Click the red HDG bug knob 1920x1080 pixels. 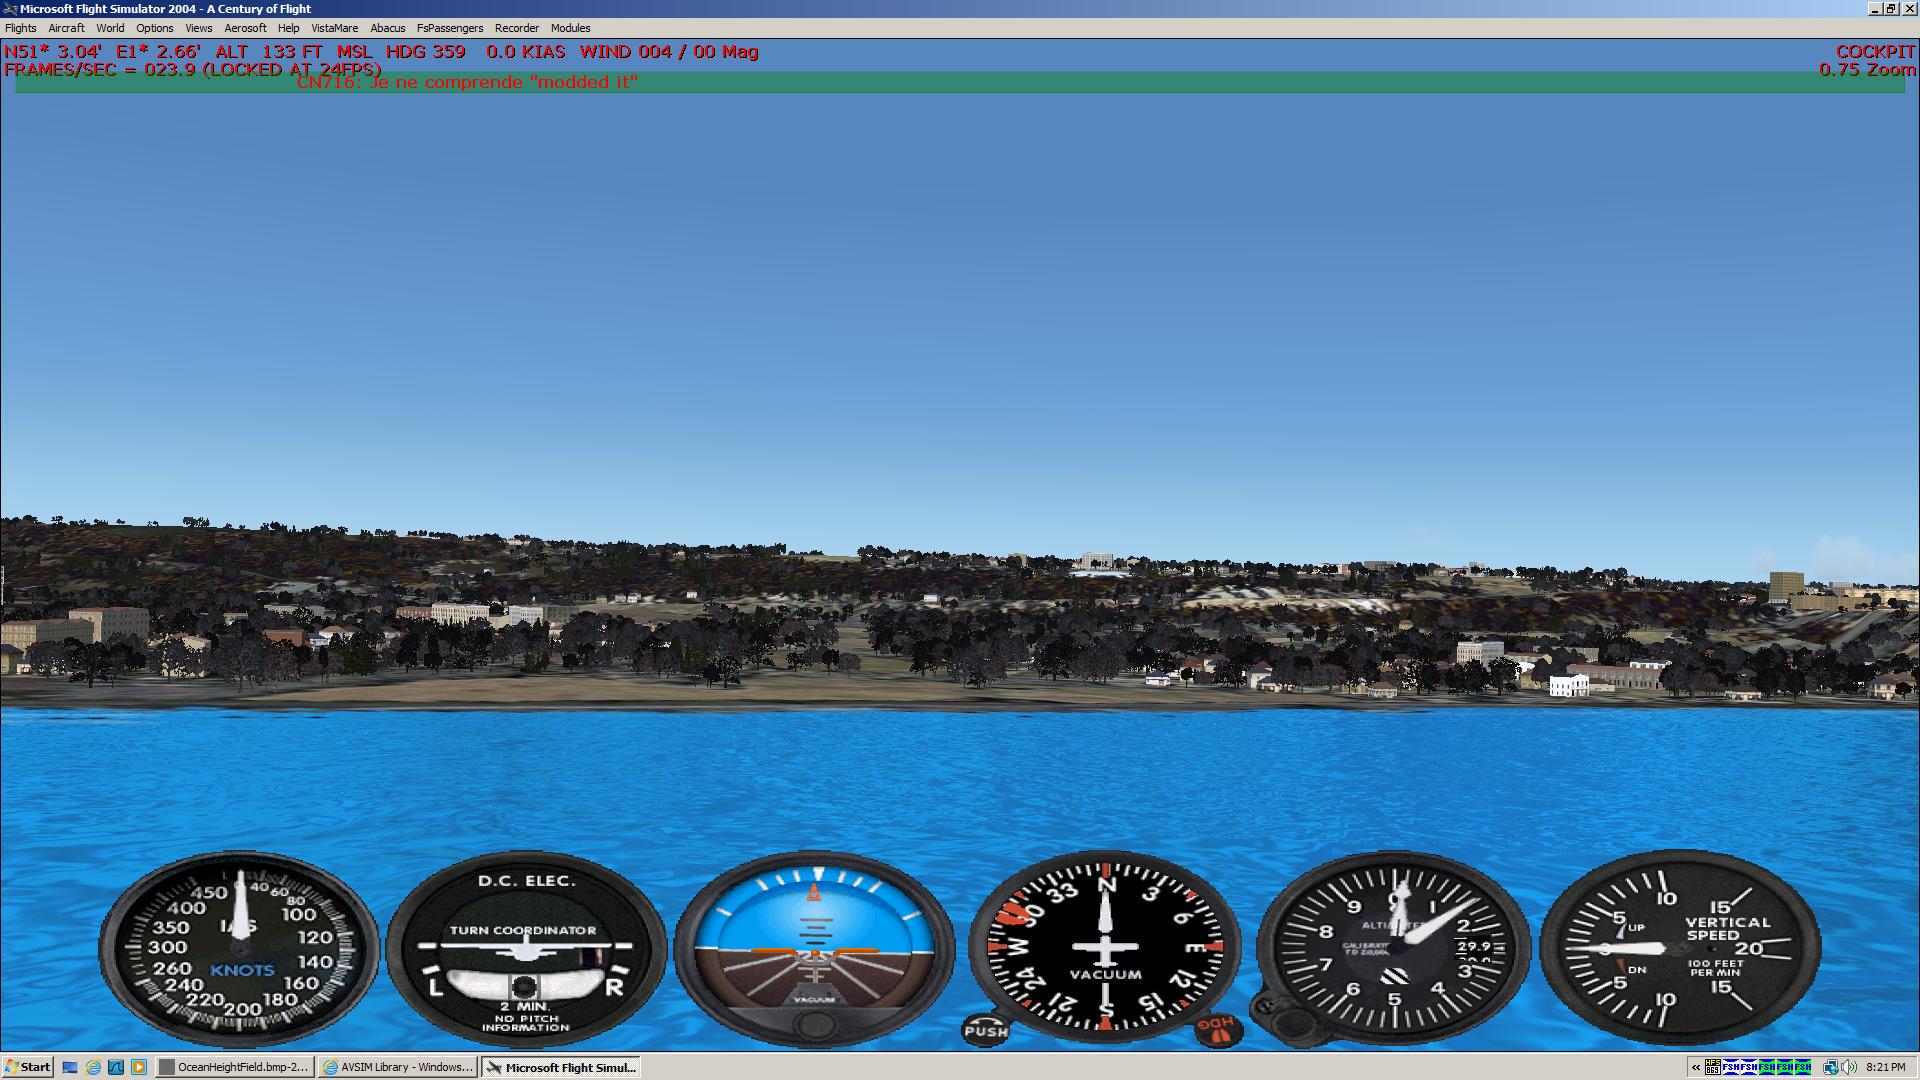click(x=1218, y=1029)
